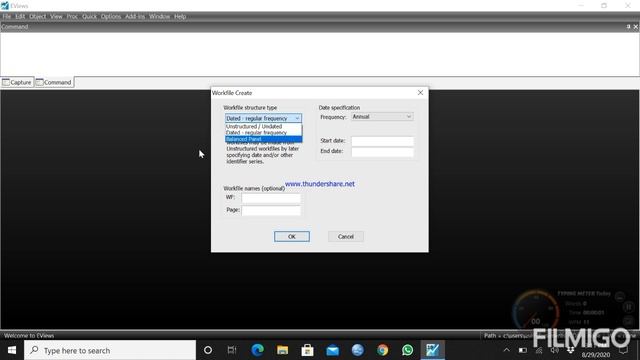Open the Help menu
The height and width of the screenshot is (360, 640).
click(x=180, y=16)
